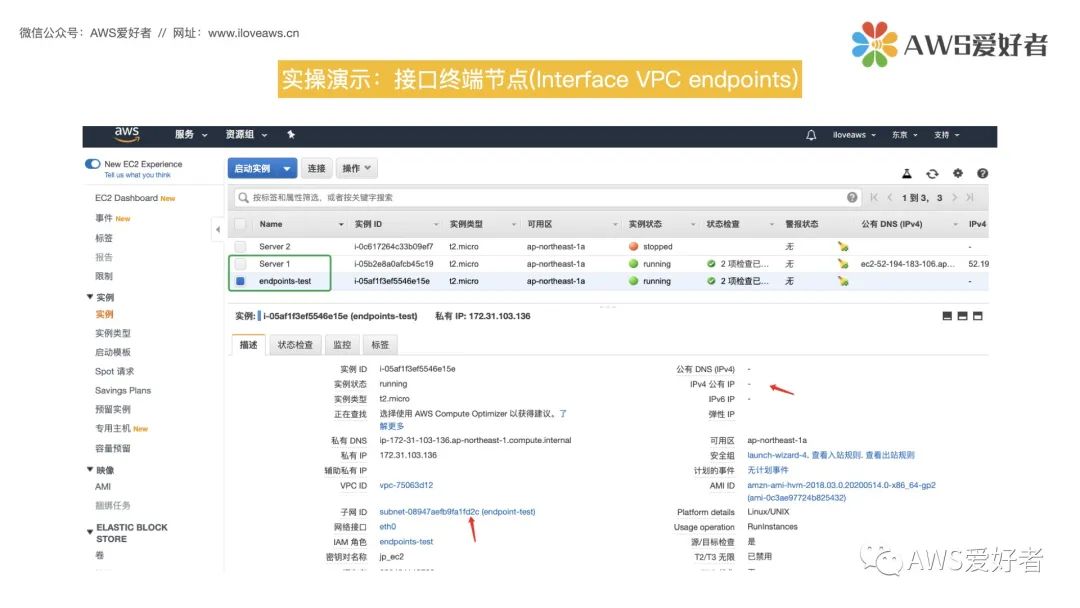Collapse the left sidebar arrow
This screenshot has width=1080, height=608.
[x=218, y=229]
